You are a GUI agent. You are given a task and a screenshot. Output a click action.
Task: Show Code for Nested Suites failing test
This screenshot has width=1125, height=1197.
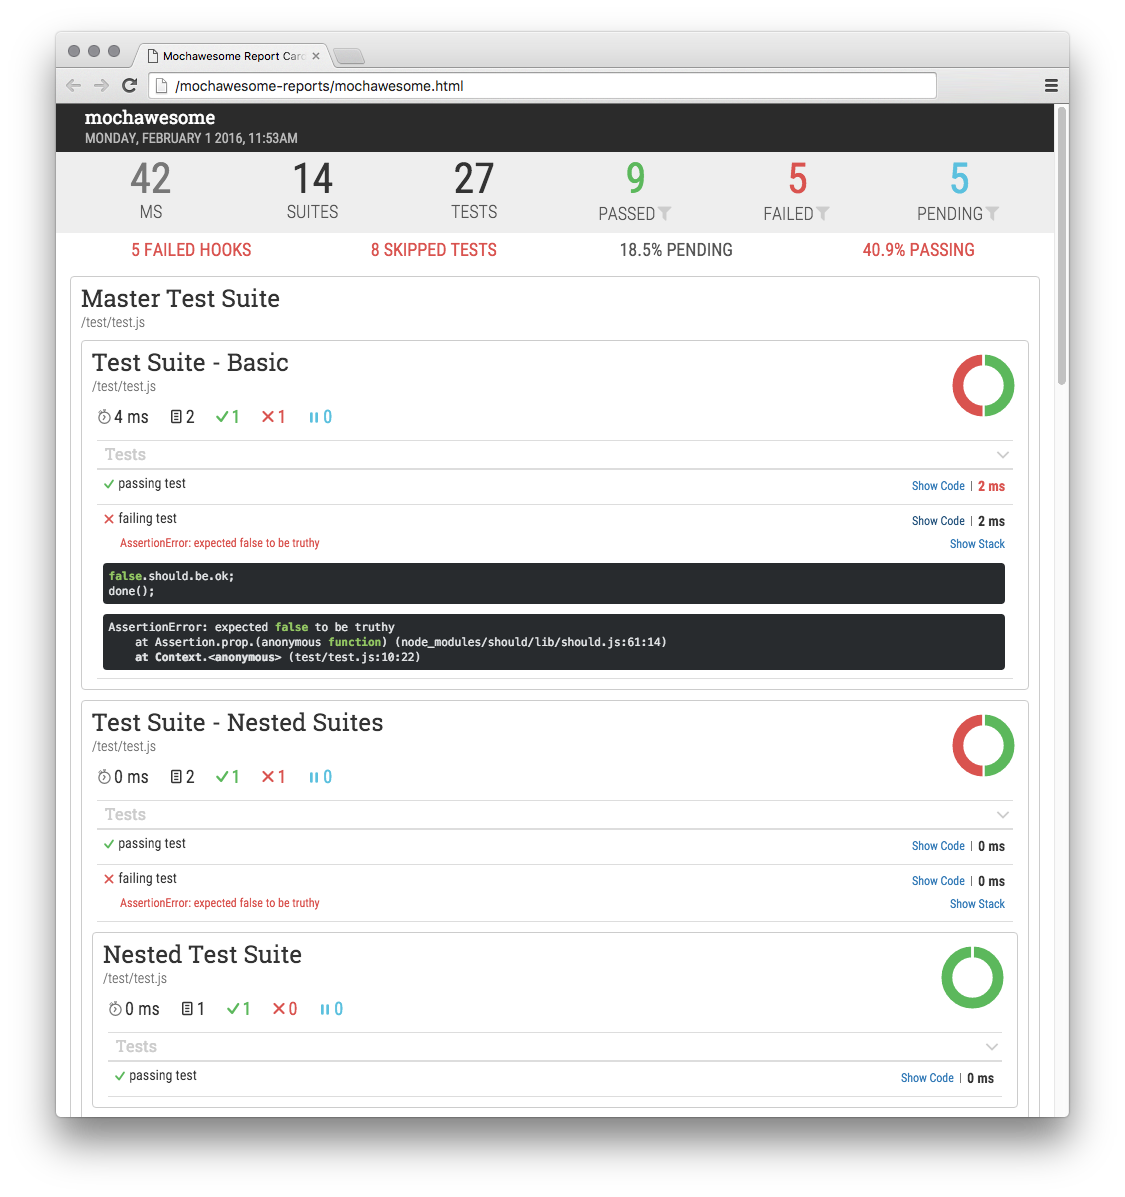[938, 881]
